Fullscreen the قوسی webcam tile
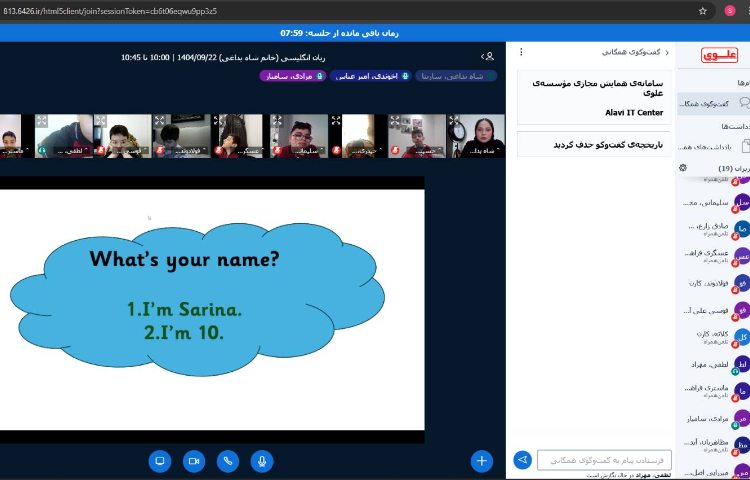 tap(100, 120)
